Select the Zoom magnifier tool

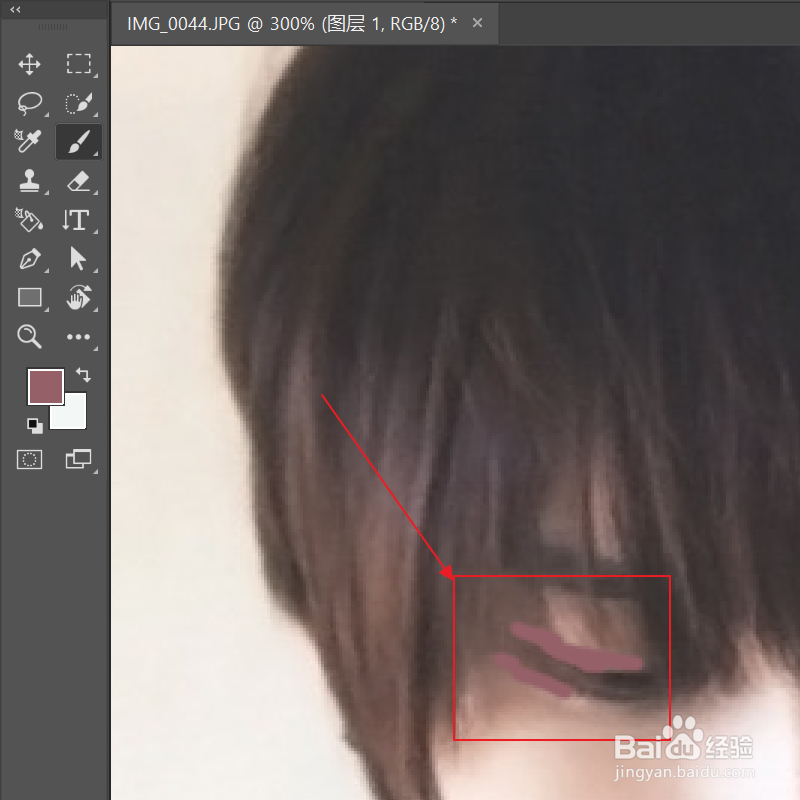[x=29, y=336]
